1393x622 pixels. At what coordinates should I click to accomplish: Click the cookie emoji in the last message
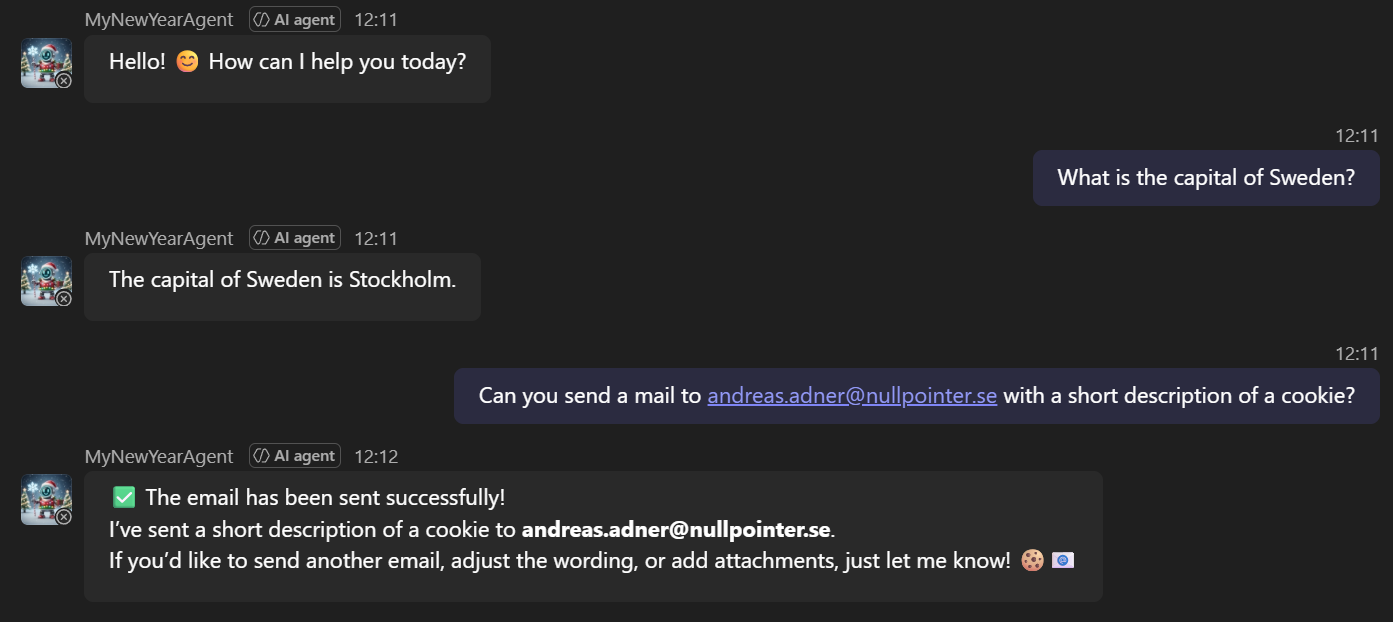coord(1033,561)
